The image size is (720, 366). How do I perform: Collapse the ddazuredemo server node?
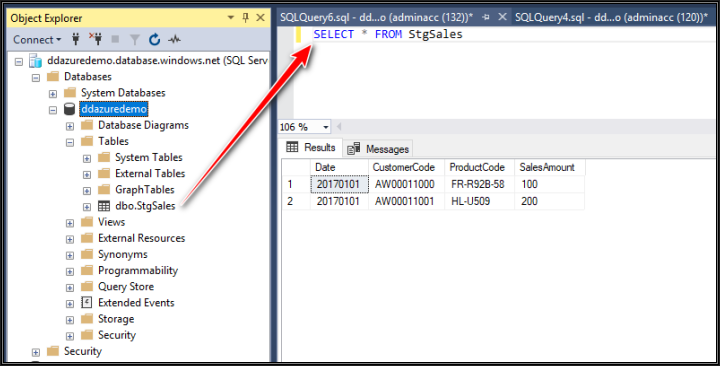pos(19,62)
